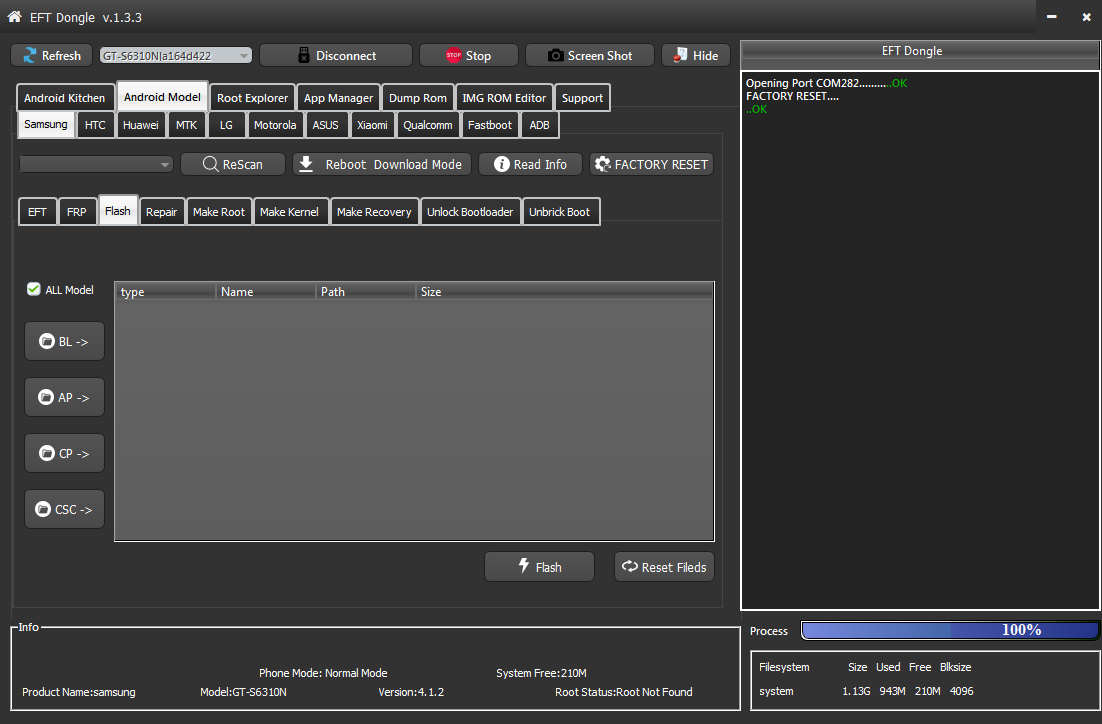Open the Make Kernel sub-tab
The image size is (1102, 724).
[290, 212]
